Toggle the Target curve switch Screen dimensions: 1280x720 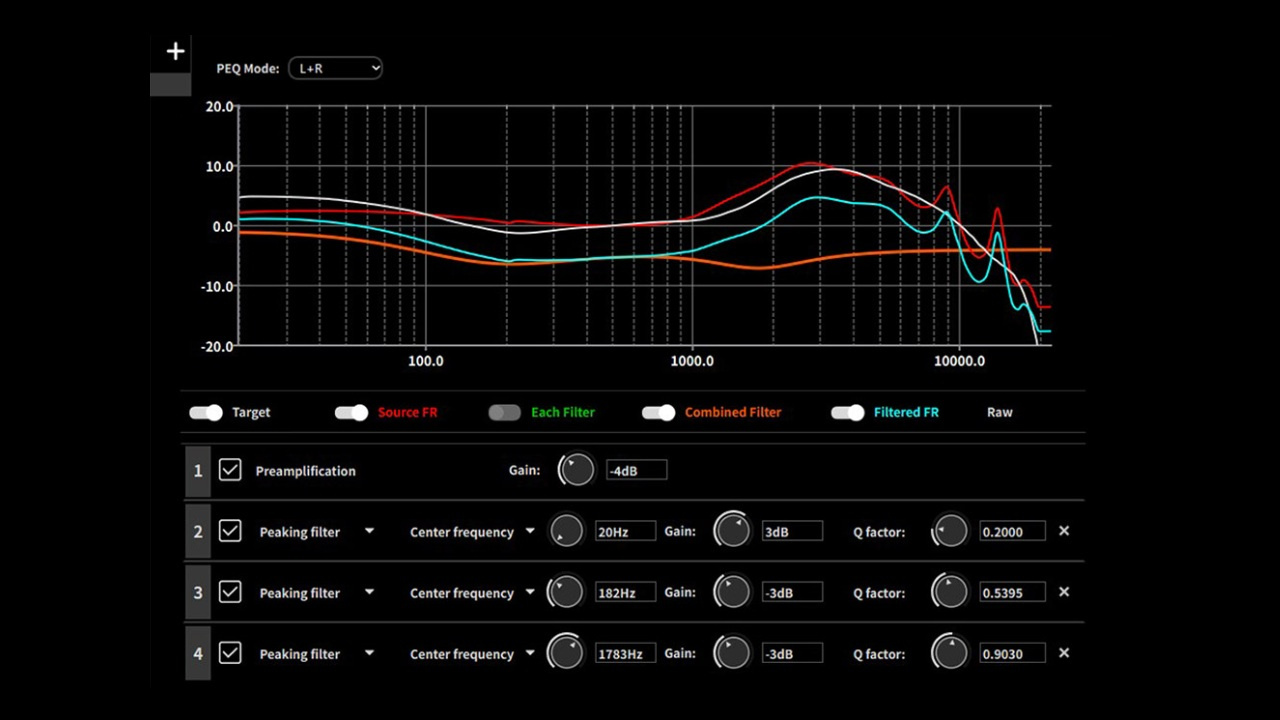tap(206, 413)
